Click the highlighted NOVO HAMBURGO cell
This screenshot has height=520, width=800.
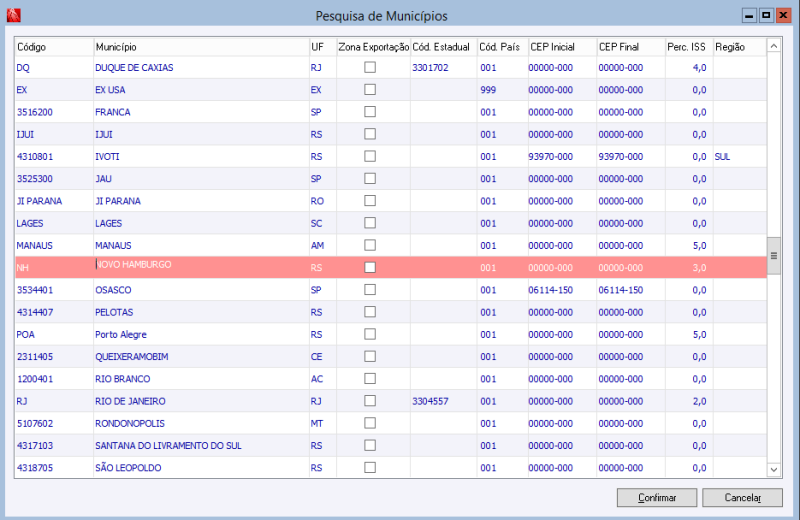coord(202,267)
